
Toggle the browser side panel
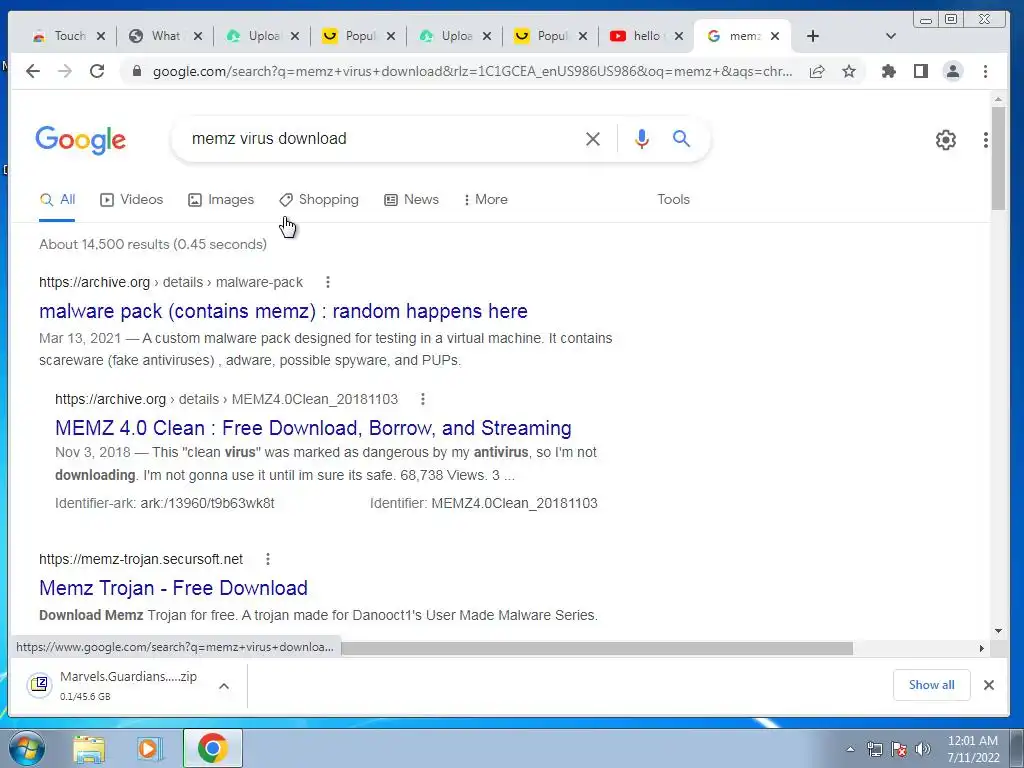[x=921, y=71]
